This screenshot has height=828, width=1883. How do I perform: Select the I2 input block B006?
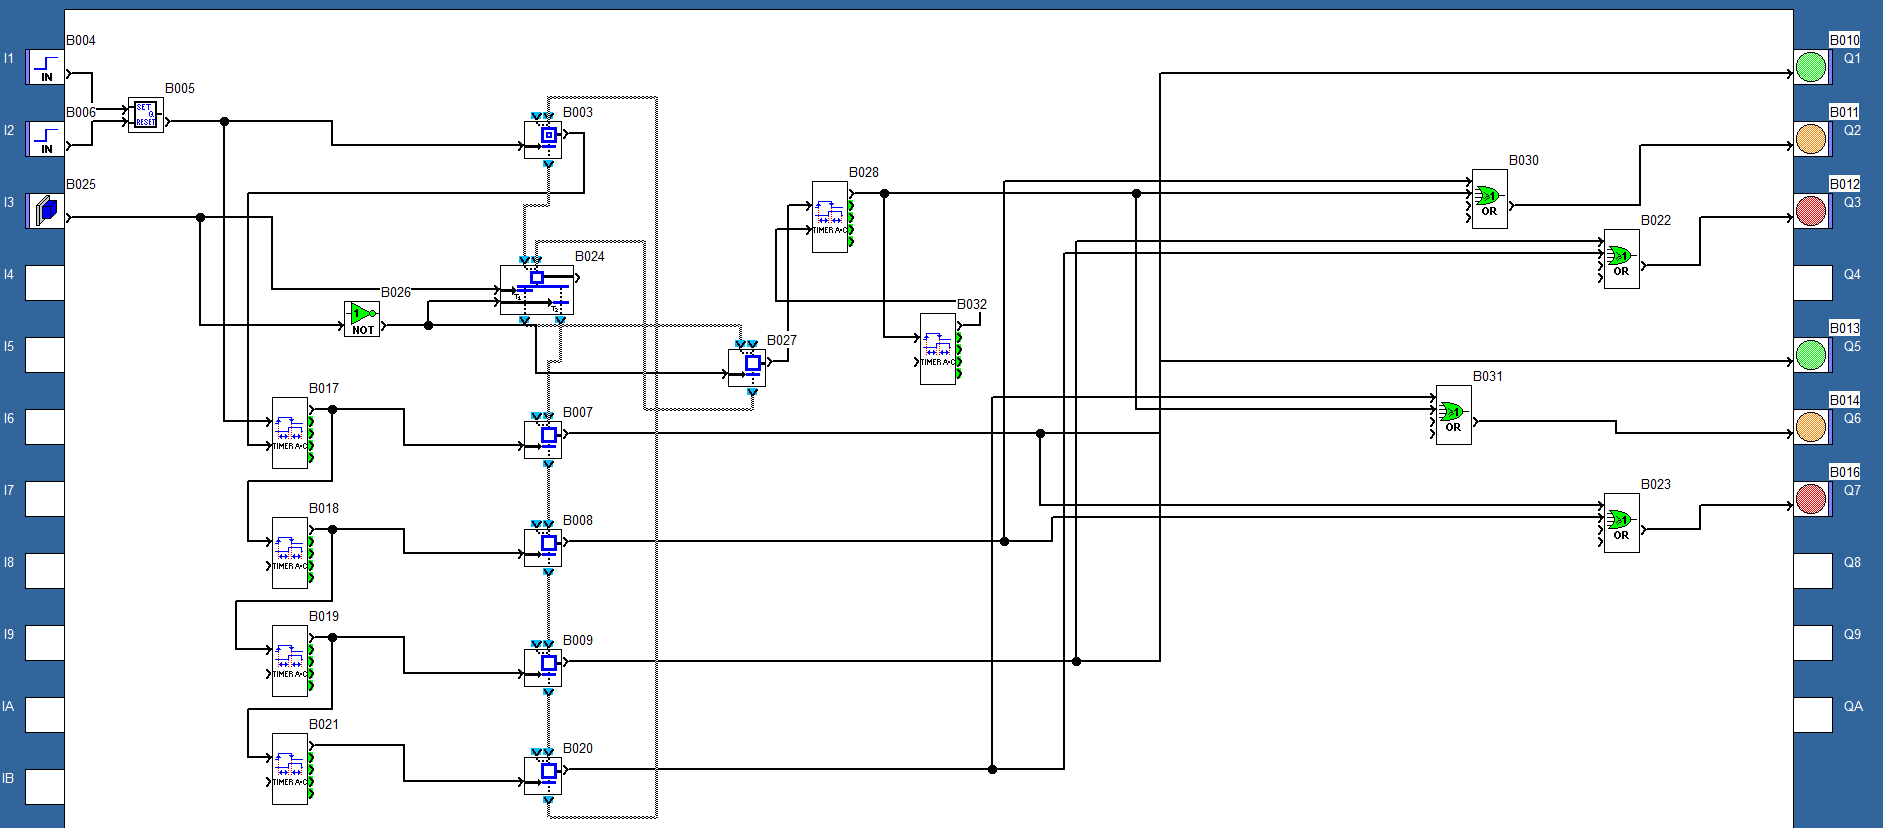[45, 139]
